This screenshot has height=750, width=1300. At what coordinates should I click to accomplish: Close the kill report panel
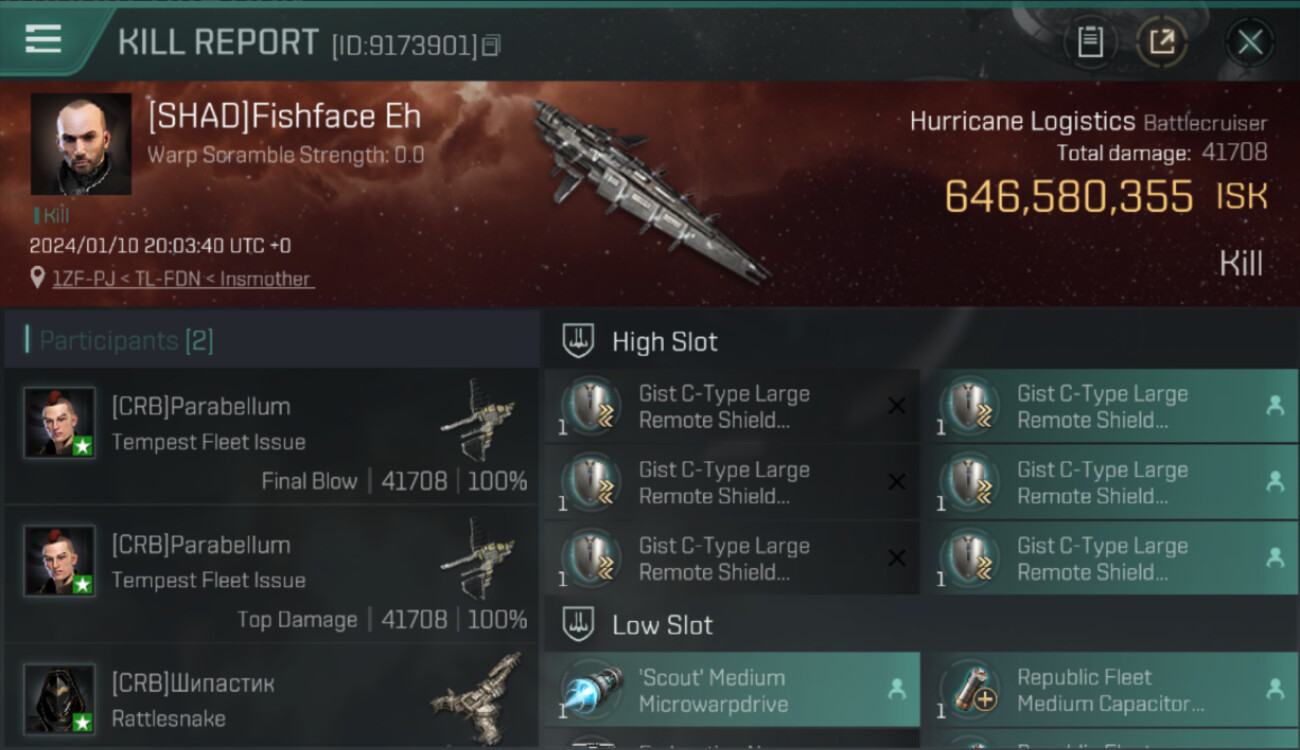coord(1250,42)
